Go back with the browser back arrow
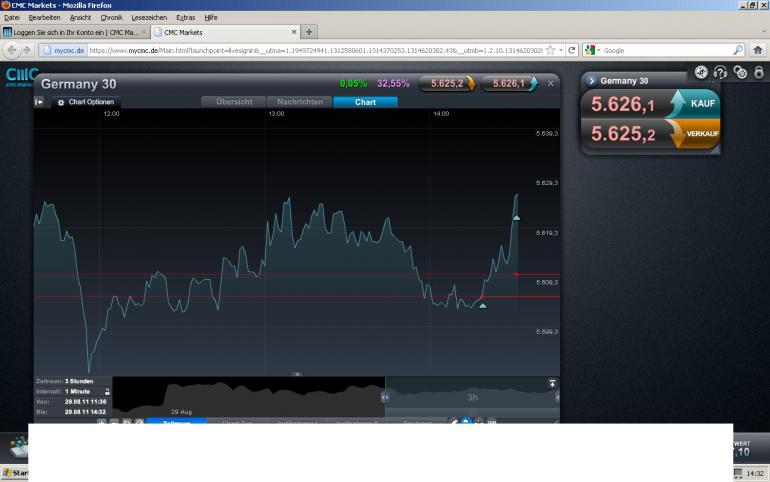Screen dimensions: 770x482 (x=12, y=50)
